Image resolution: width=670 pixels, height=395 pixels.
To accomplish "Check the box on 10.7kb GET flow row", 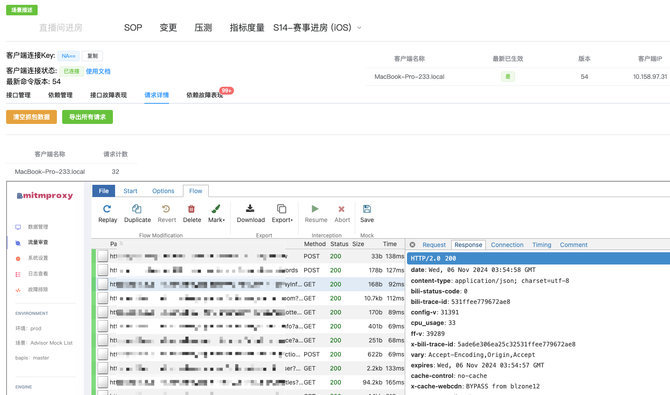I will [103, 298].
